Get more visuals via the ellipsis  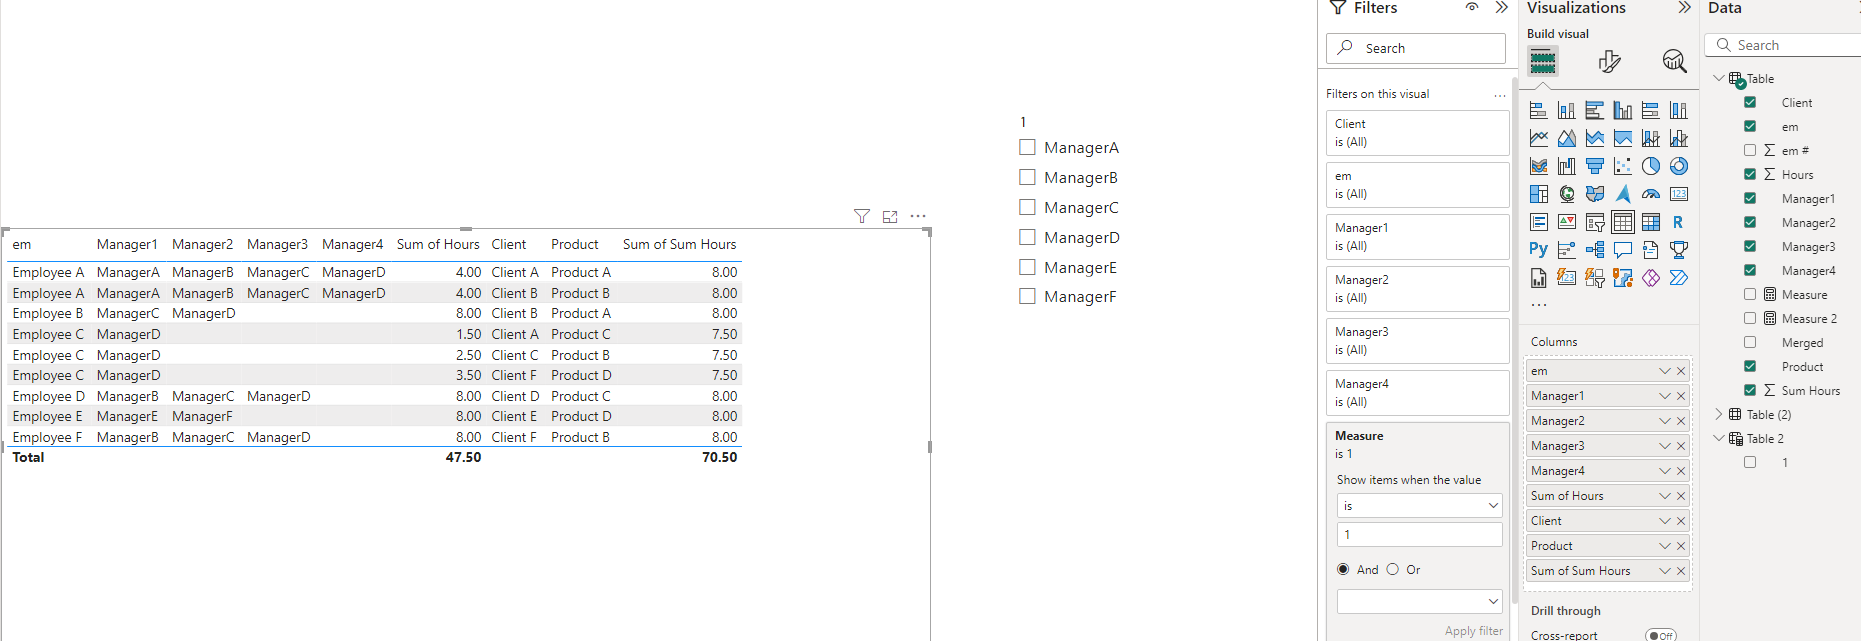pos(1539,304)
